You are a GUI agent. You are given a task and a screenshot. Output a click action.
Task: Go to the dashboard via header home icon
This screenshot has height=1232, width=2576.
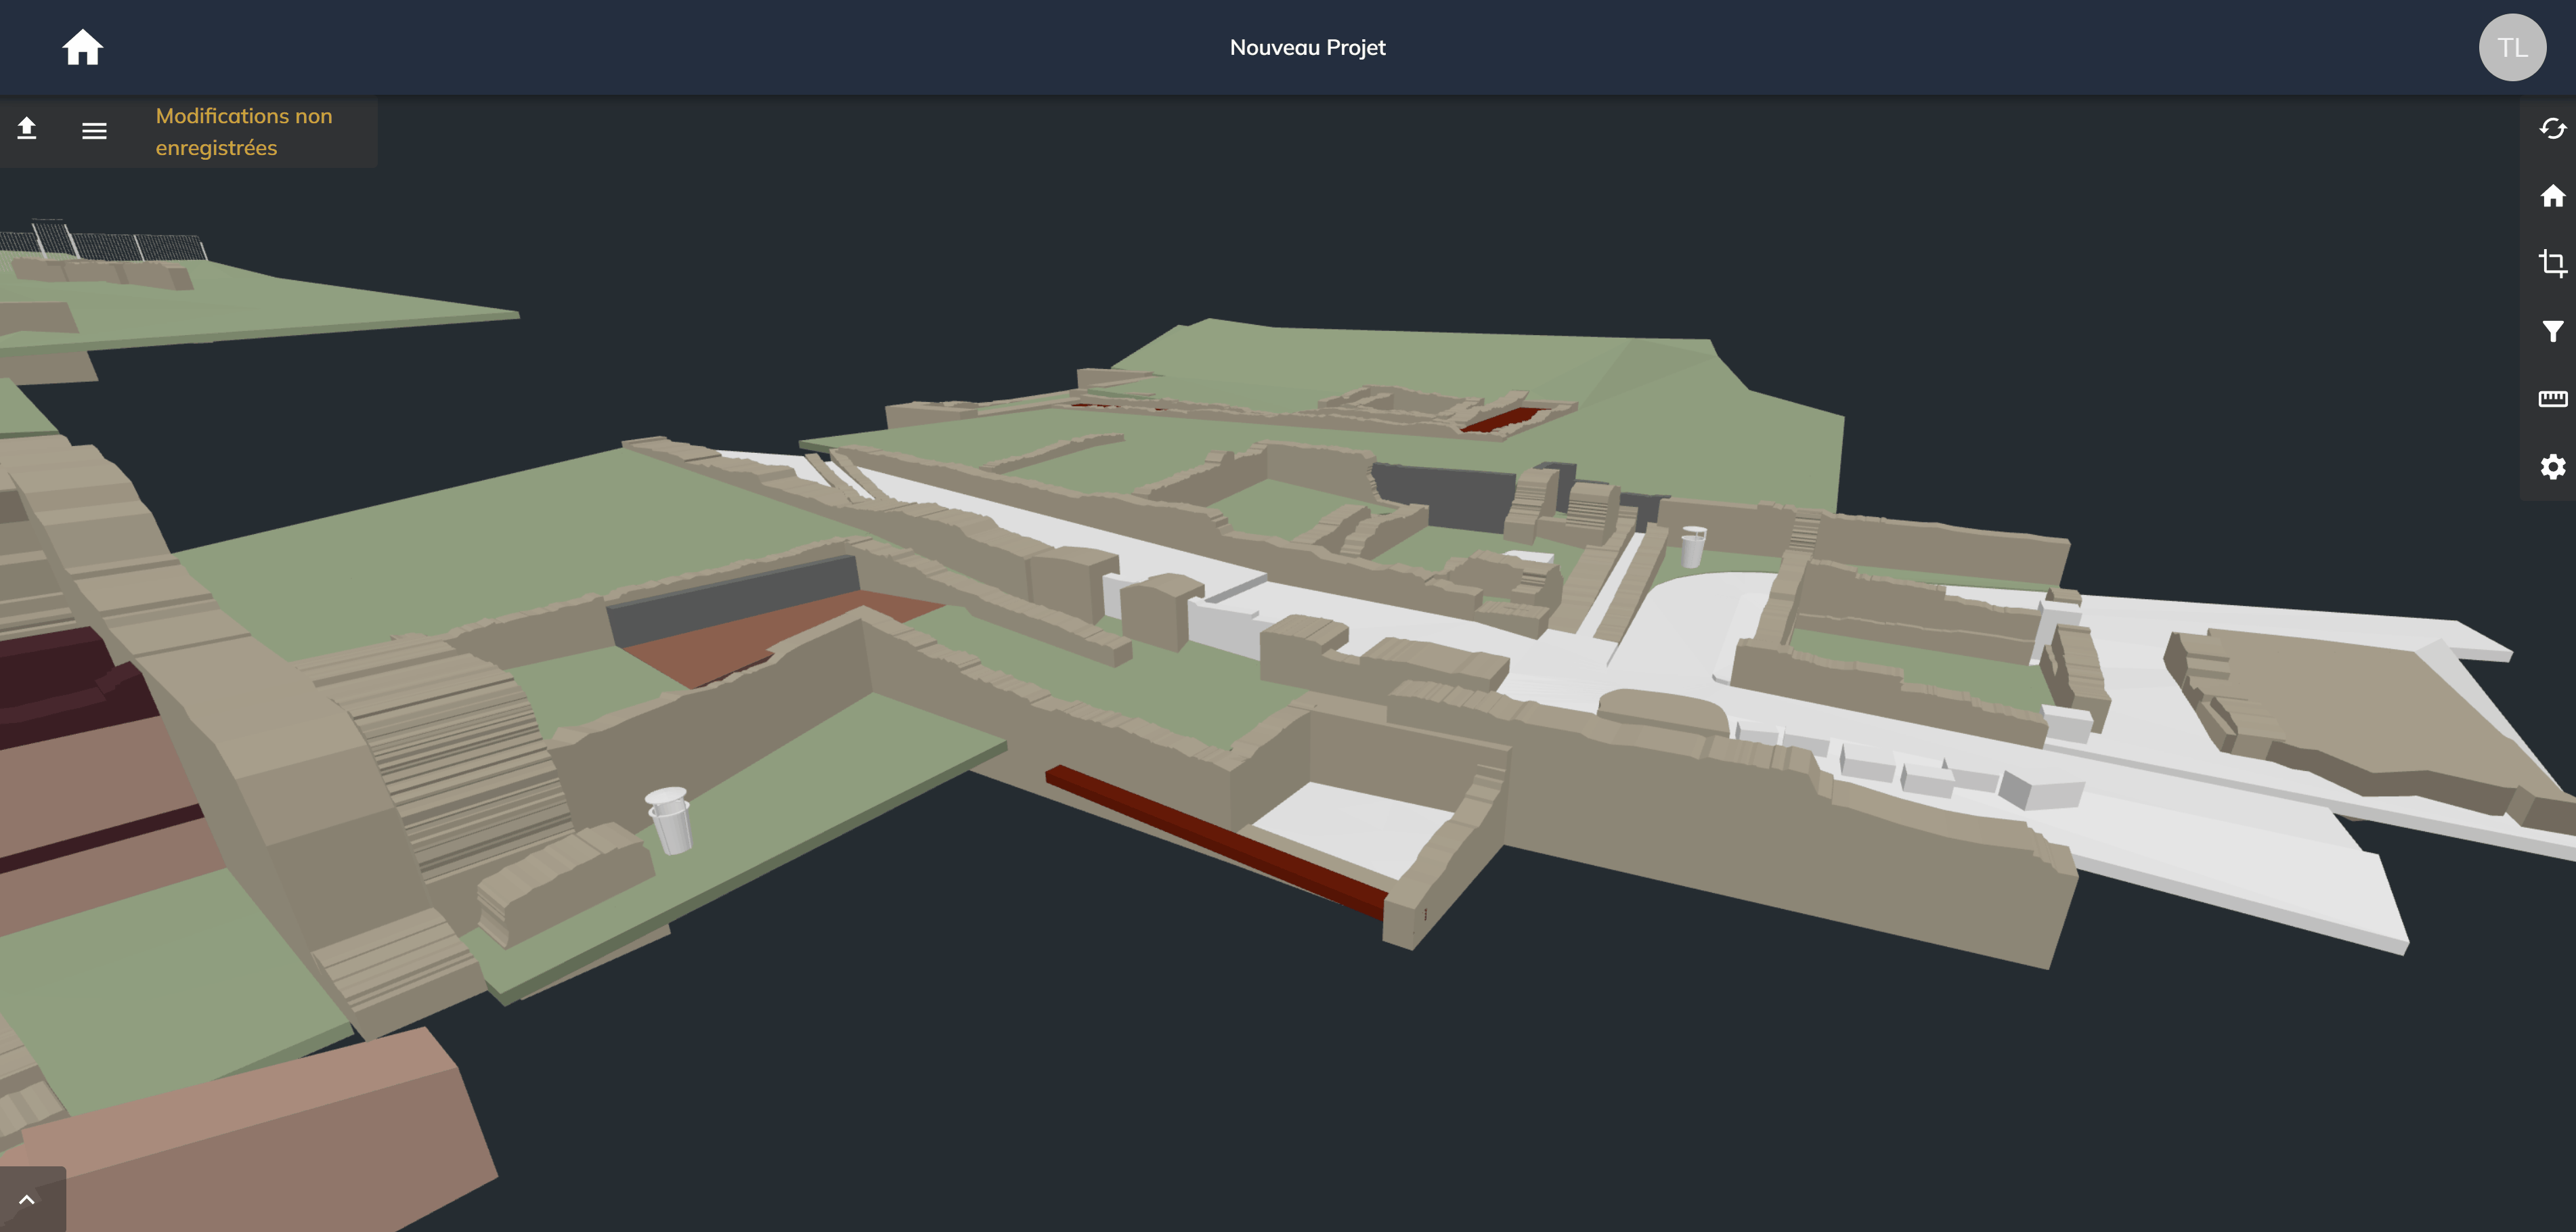click(83, 47)
